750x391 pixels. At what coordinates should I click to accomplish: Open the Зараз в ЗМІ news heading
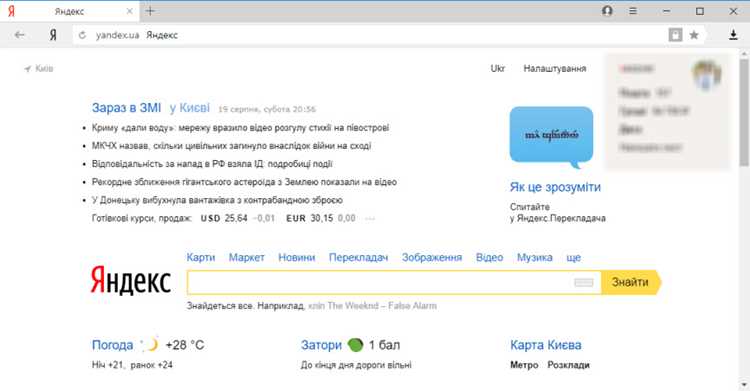point(126,108)
